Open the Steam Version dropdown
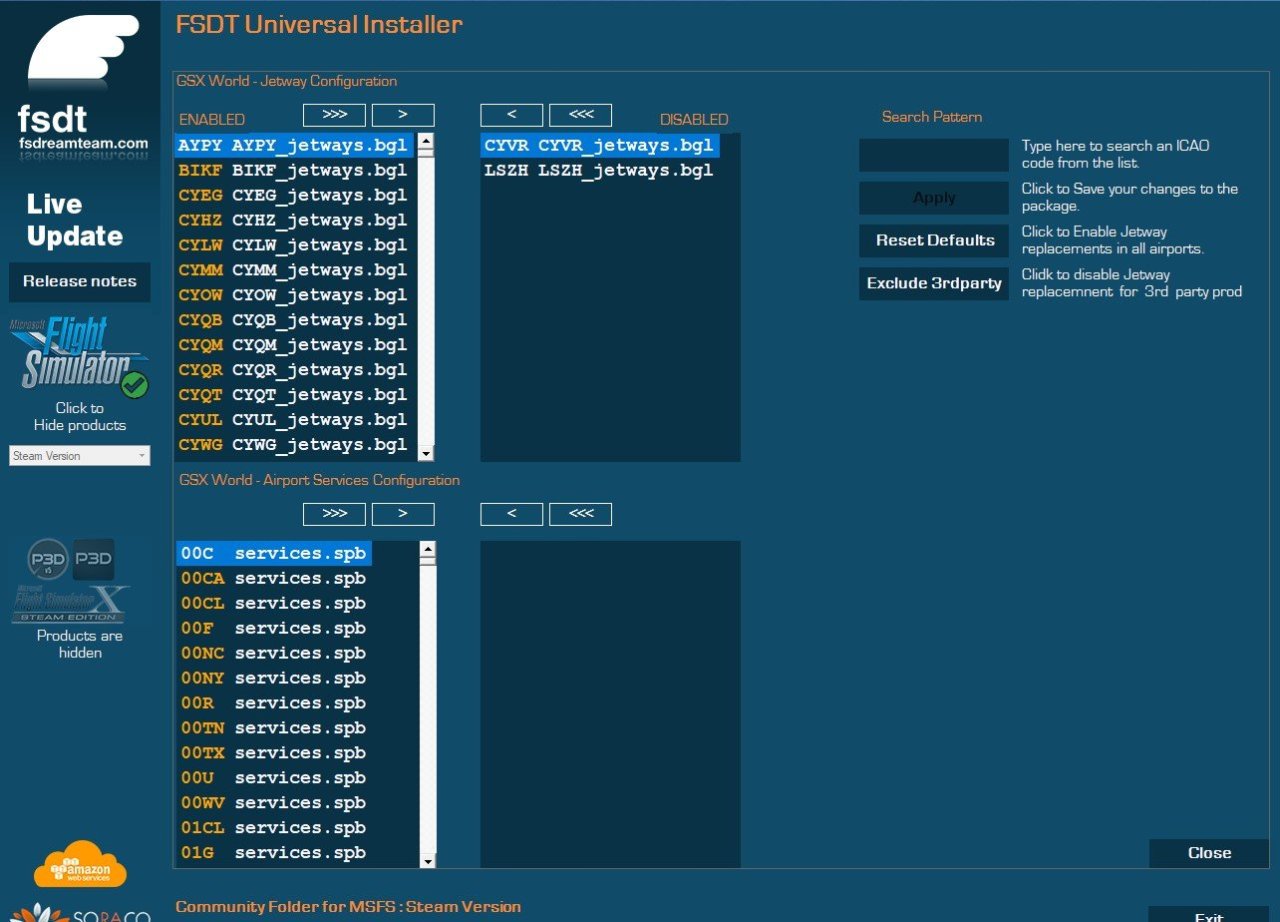The height and width of the screenshot is (922, 1280). coord(80,455)
